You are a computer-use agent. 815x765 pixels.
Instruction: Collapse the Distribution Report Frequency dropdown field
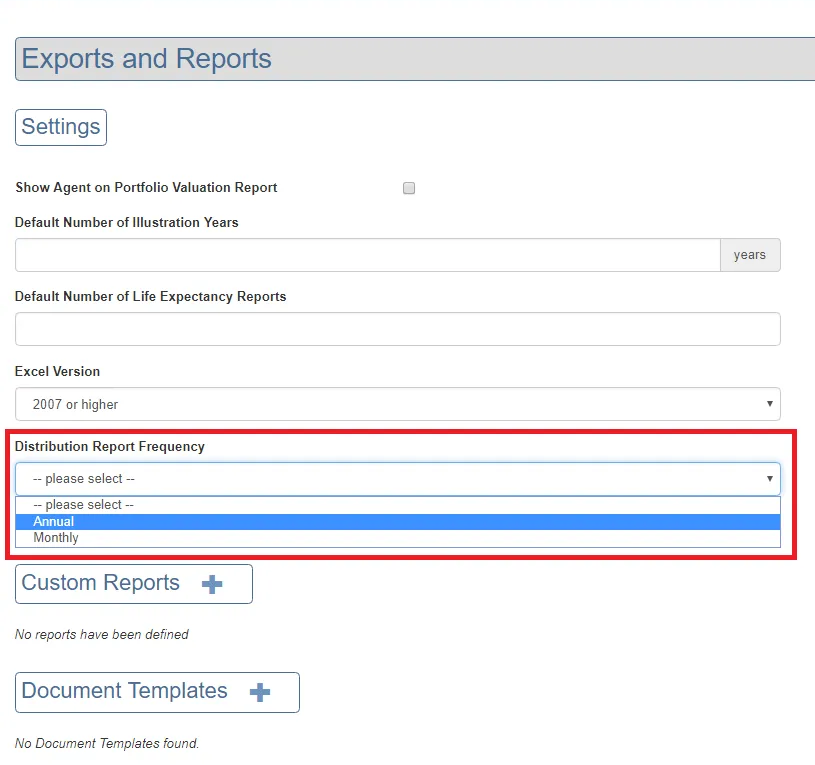(397, 479)
